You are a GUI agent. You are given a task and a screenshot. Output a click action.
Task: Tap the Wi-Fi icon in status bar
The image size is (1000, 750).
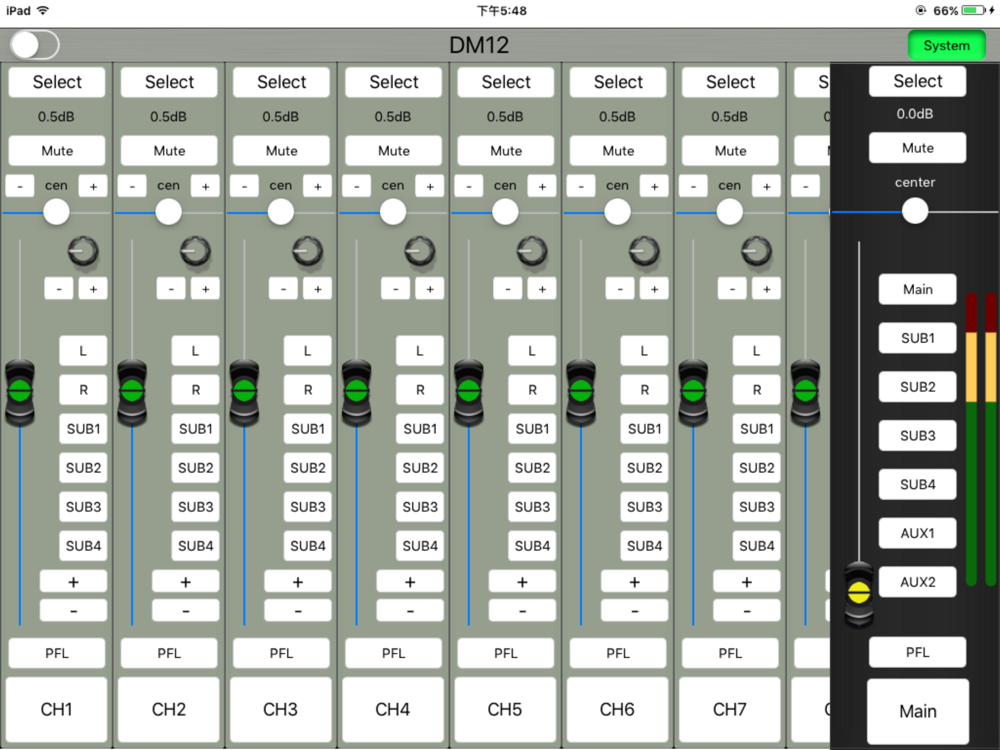tap(43, 10)
